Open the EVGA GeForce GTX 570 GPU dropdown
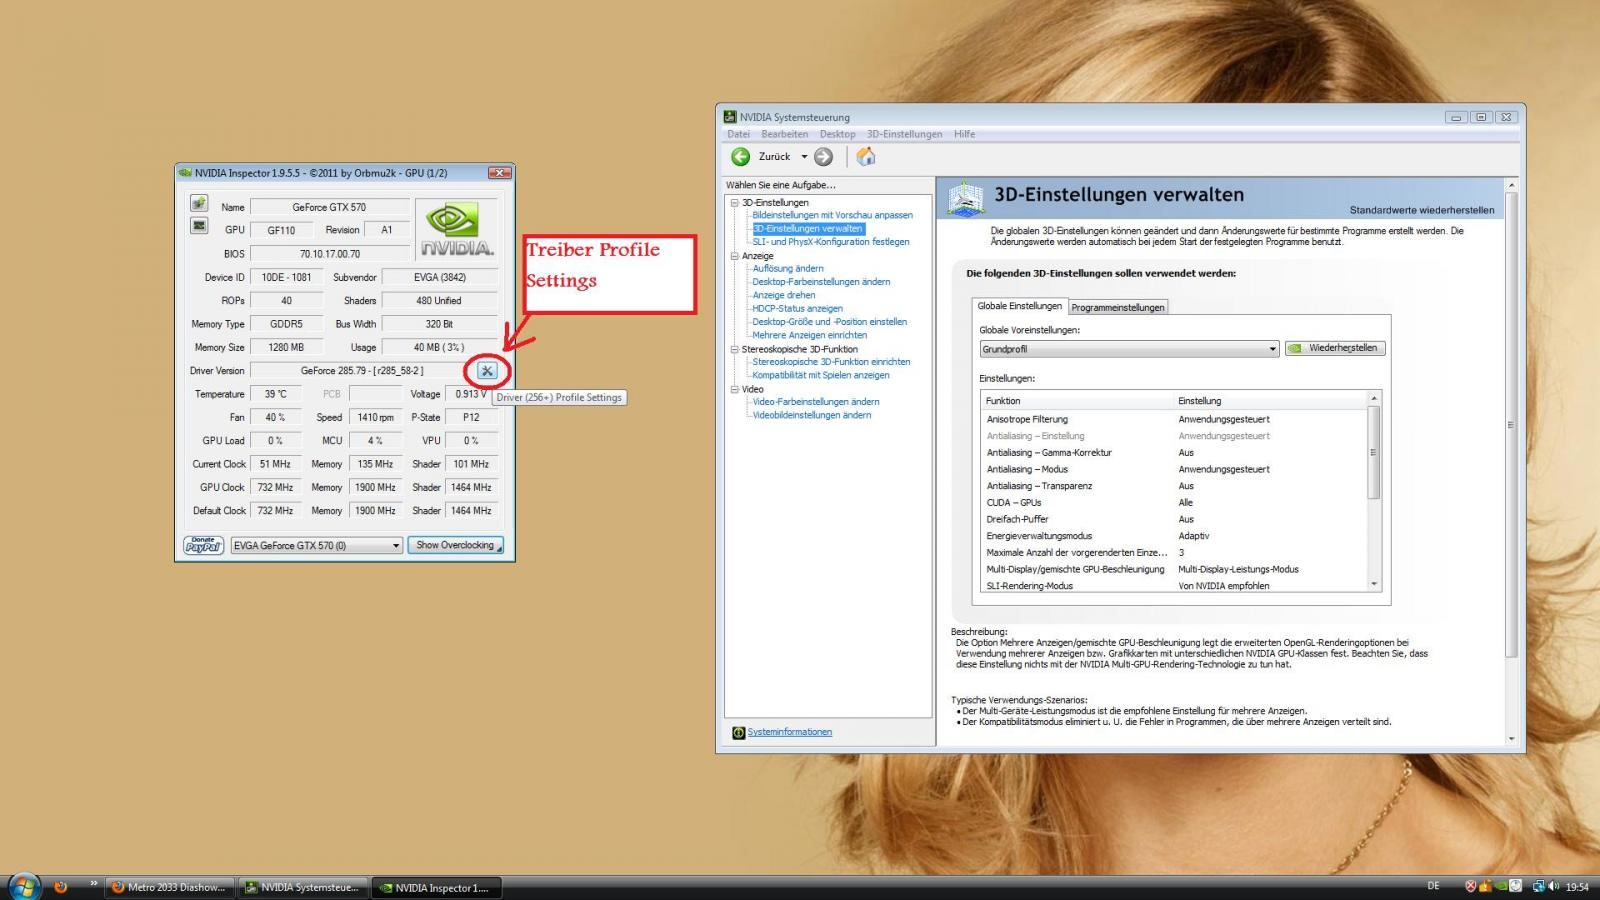This screenshot has height=900, width=1600. point(317,545)
